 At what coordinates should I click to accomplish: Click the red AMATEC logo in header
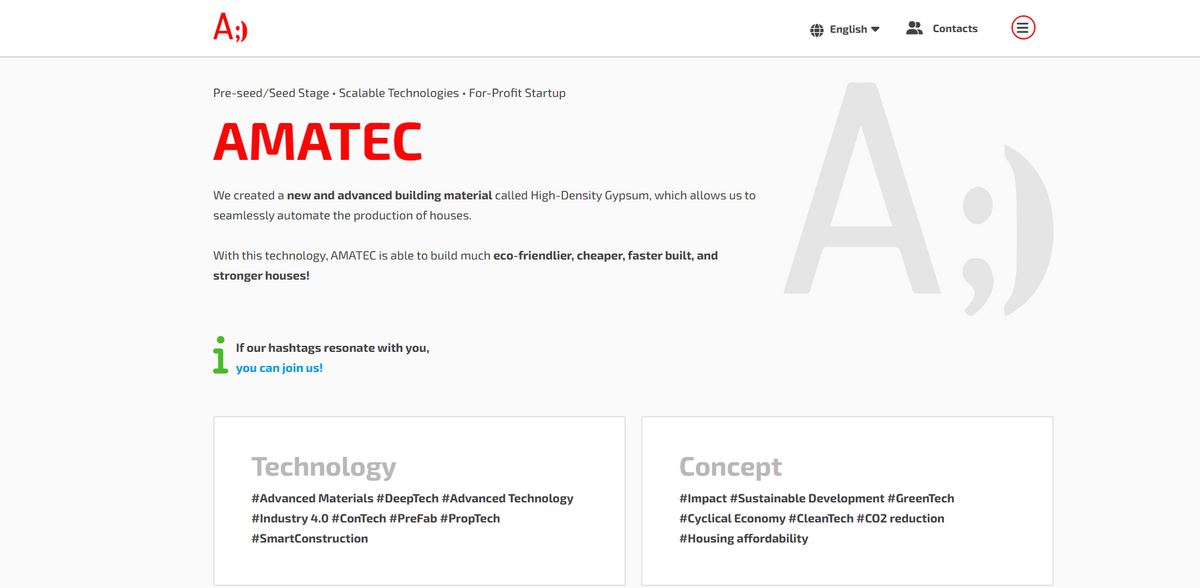230,28
